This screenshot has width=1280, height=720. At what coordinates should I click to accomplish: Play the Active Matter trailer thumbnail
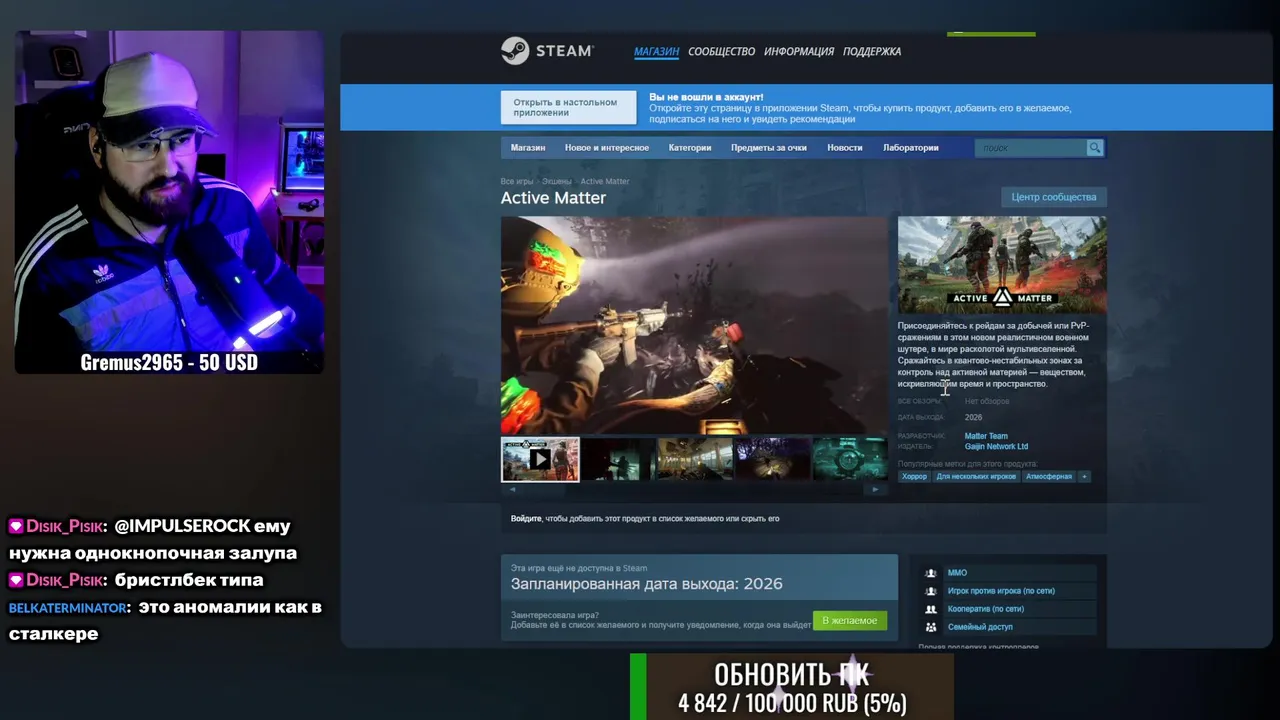point(540,459)
